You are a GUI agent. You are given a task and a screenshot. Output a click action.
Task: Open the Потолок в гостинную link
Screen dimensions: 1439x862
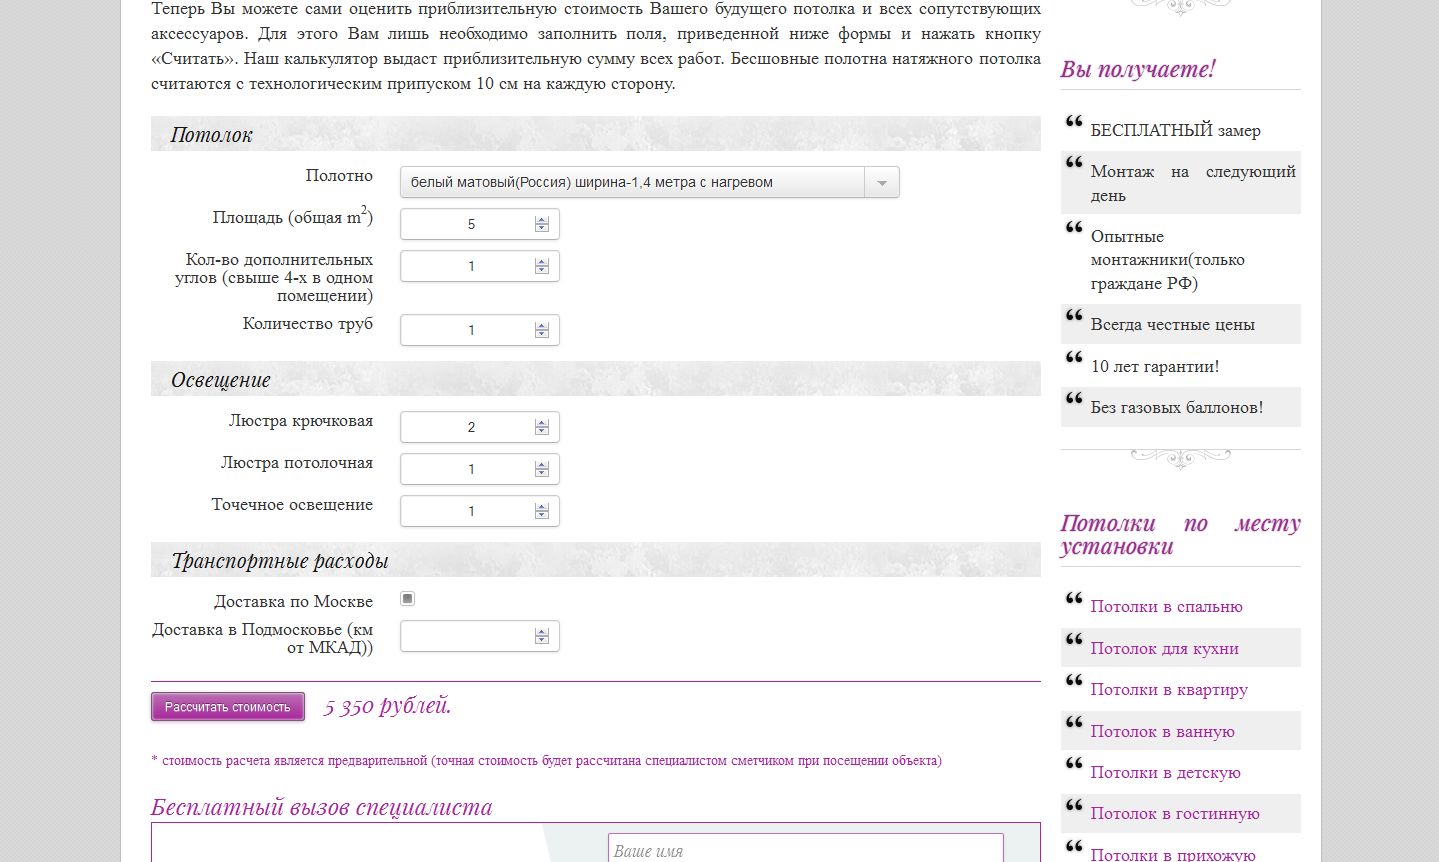[x=1175, y=814]
